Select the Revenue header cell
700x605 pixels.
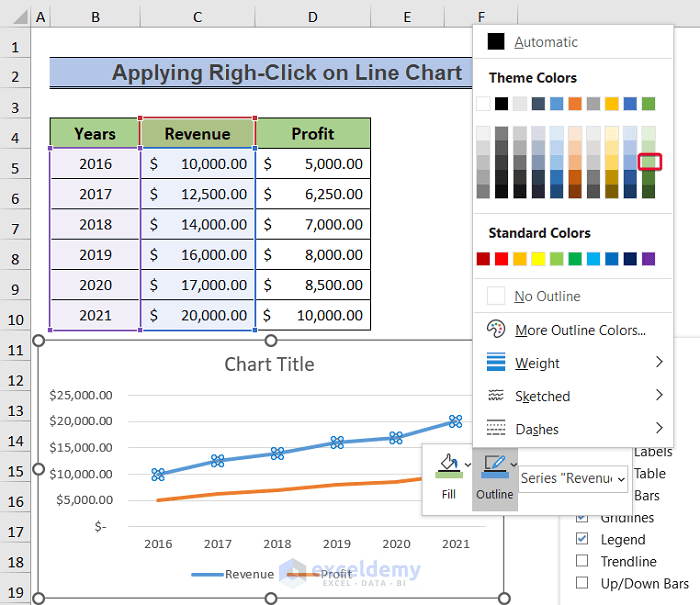[x=197, y=134]
